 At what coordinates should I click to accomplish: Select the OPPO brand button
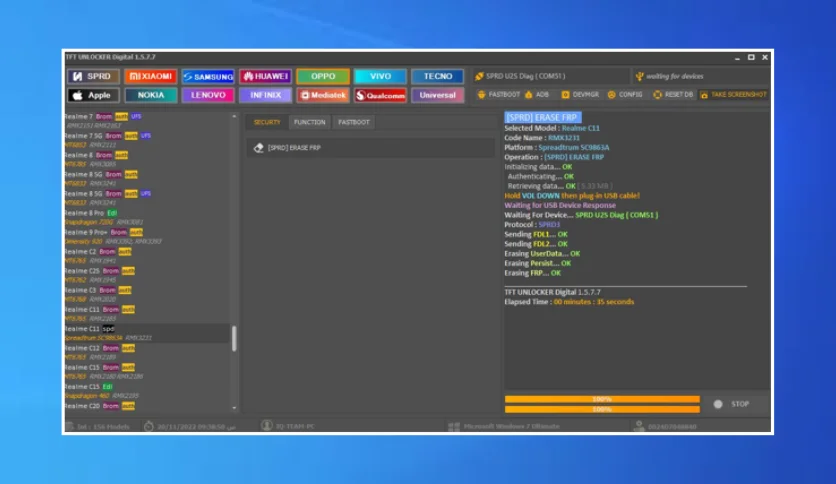[x=323, y=76]
